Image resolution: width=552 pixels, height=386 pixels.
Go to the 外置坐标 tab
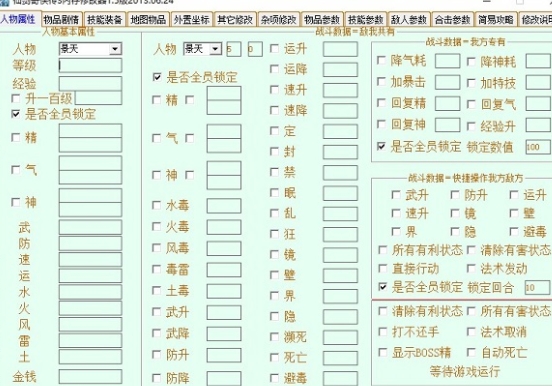point(192,19)
